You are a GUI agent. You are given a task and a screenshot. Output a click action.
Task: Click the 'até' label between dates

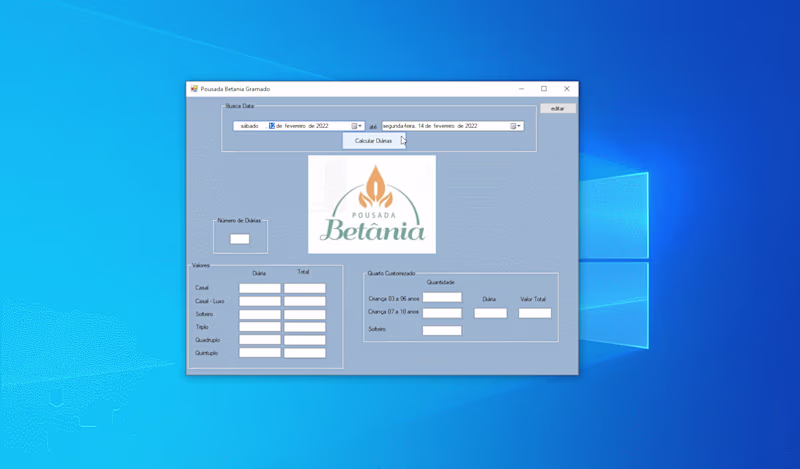(x=373, y=127)
